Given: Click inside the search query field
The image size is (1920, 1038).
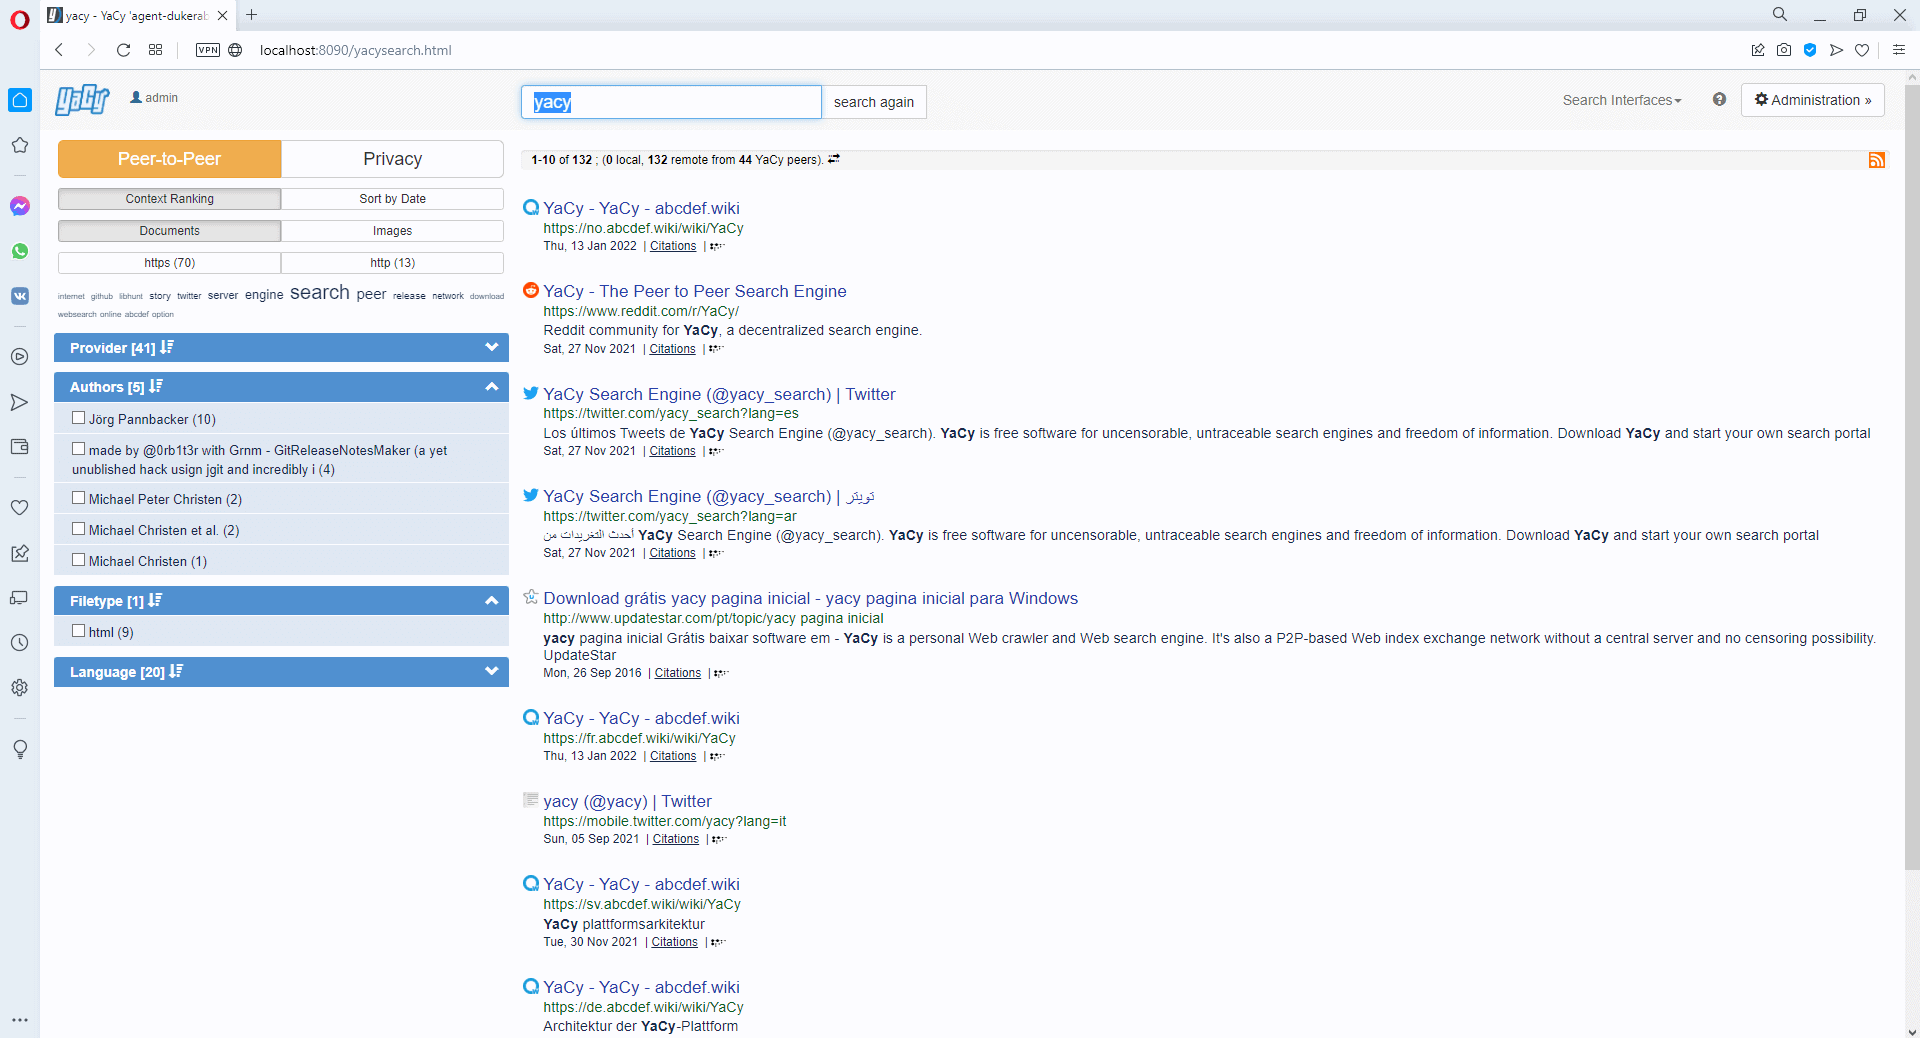Looking at the screenshot, I should click(x=670, y=101).
